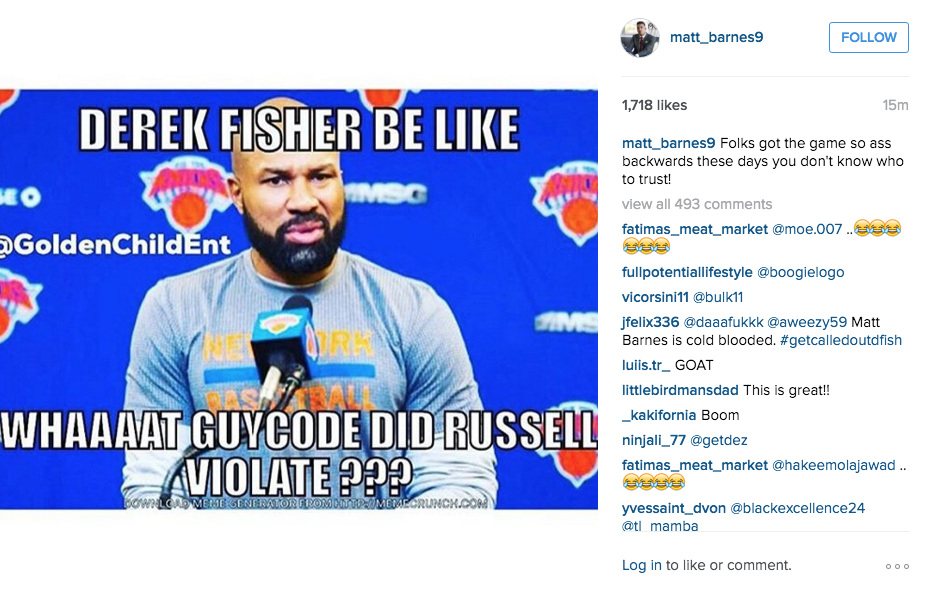This screenshot has width=931, height=596.
Task: Click the @blackexcellence24 mention
Action: [797, 509]
